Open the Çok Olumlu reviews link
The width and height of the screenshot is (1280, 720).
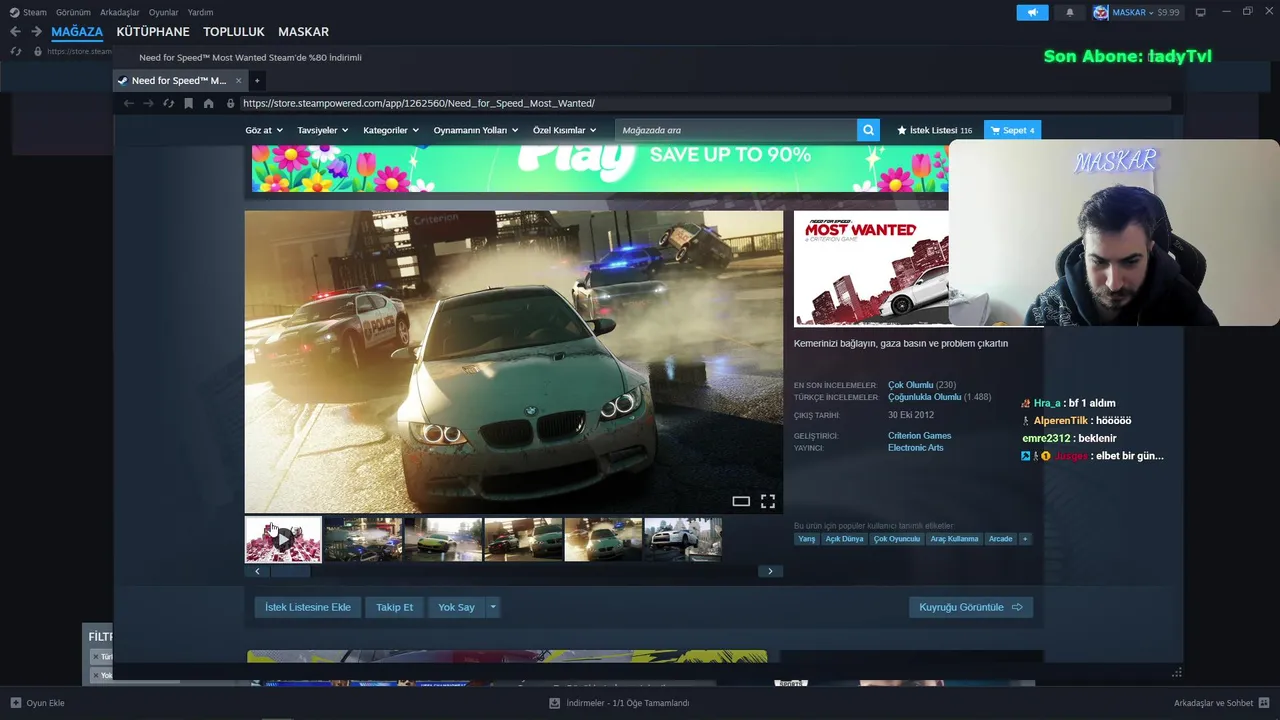pos(910,385)
